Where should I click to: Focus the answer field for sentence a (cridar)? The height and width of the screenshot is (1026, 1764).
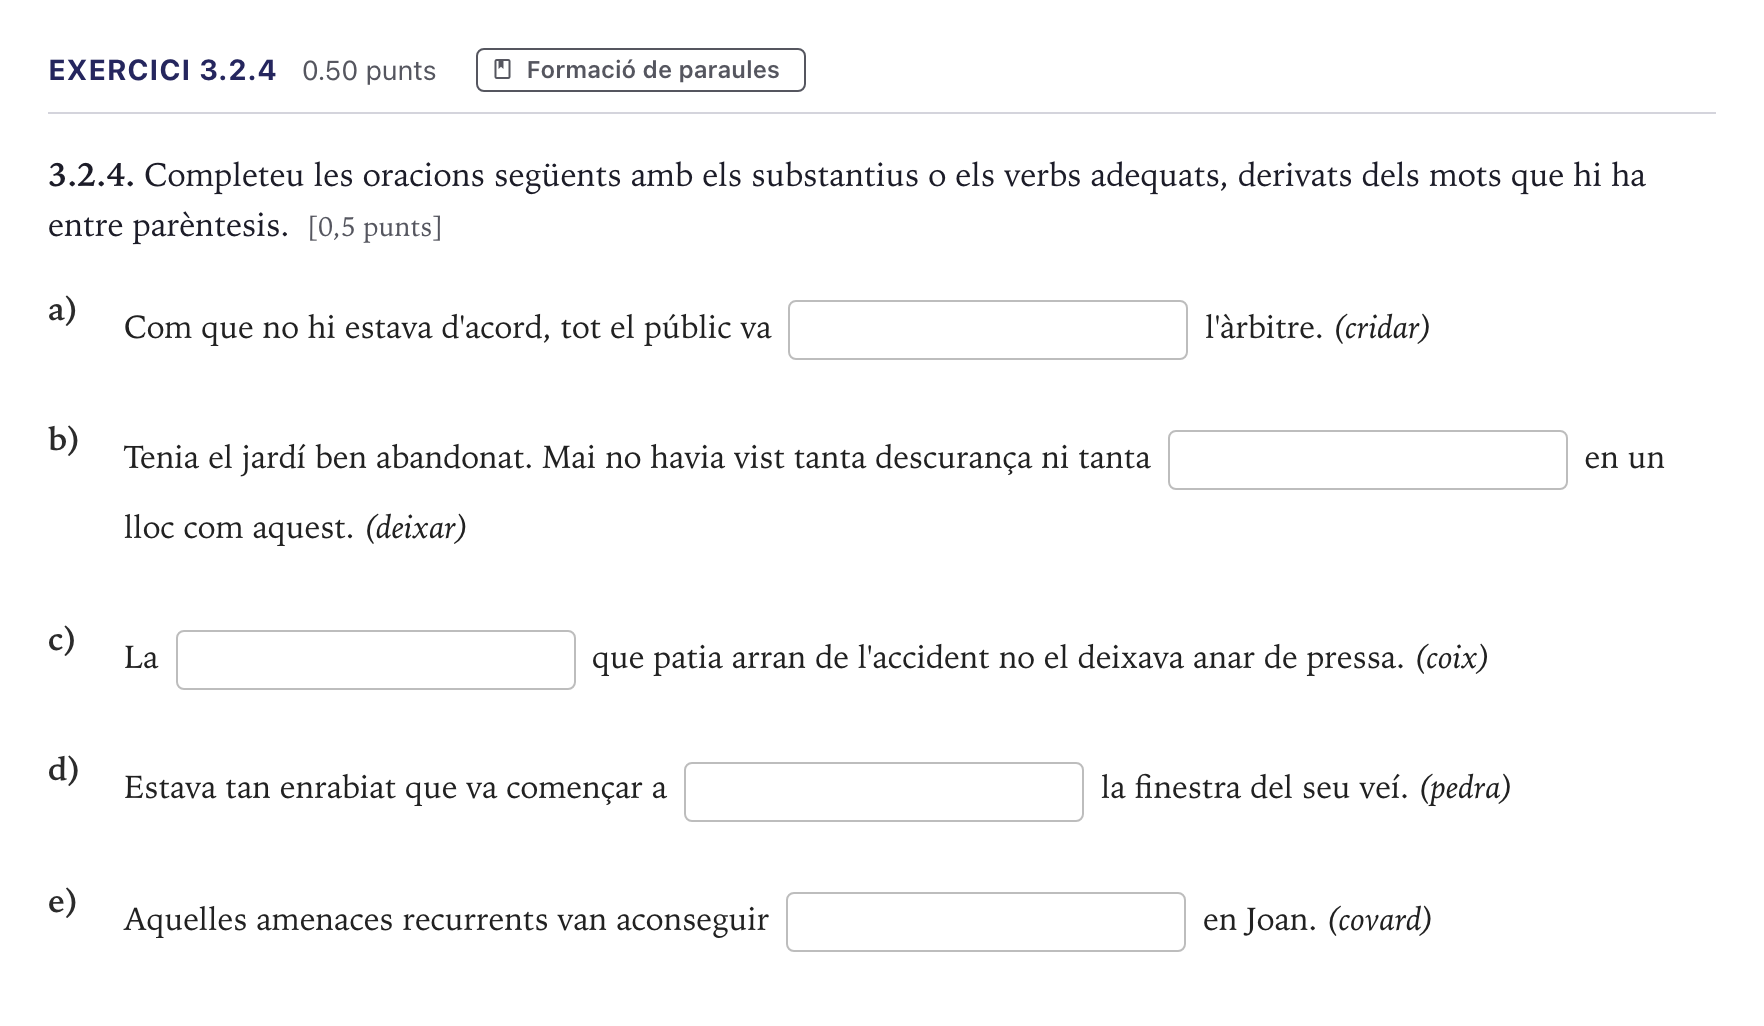(987, 330)
